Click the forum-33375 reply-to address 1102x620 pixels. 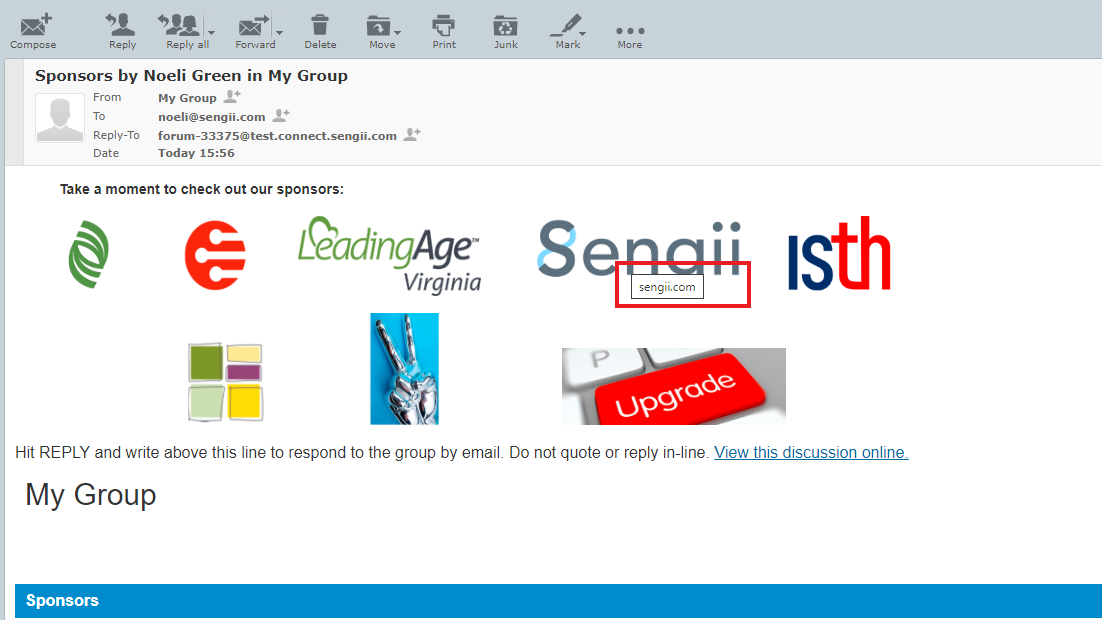(277, 136)
